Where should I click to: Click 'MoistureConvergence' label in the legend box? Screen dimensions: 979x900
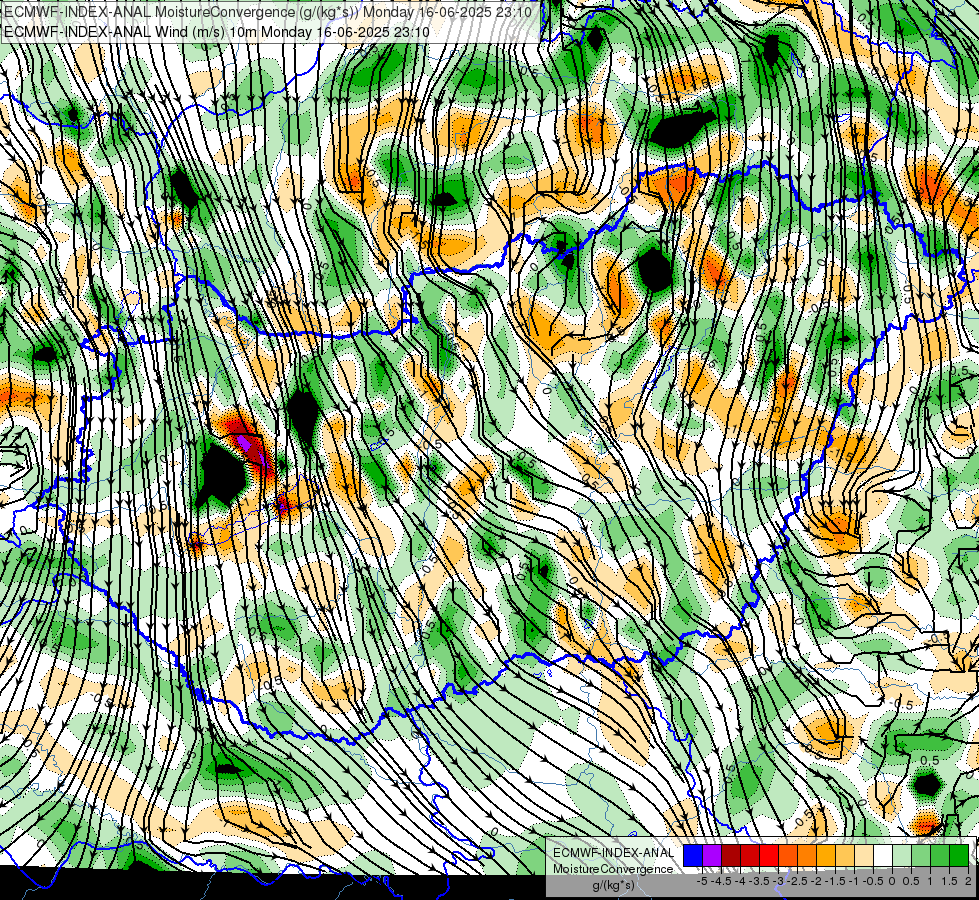pos(613,869)
